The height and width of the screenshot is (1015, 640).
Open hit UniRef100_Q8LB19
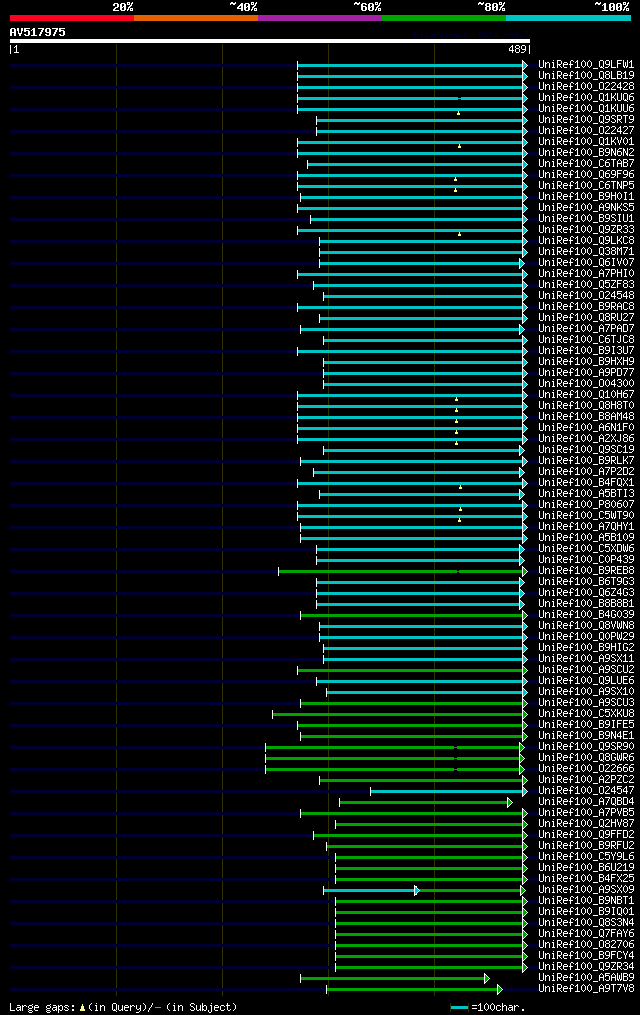click(x=586, y=76)
